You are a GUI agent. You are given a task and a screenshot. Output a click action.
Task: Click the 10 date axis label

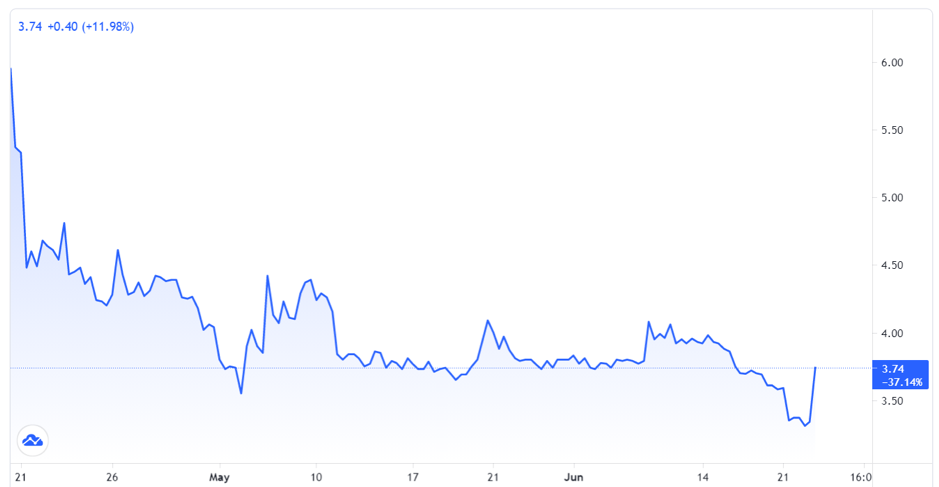[316, 477]
